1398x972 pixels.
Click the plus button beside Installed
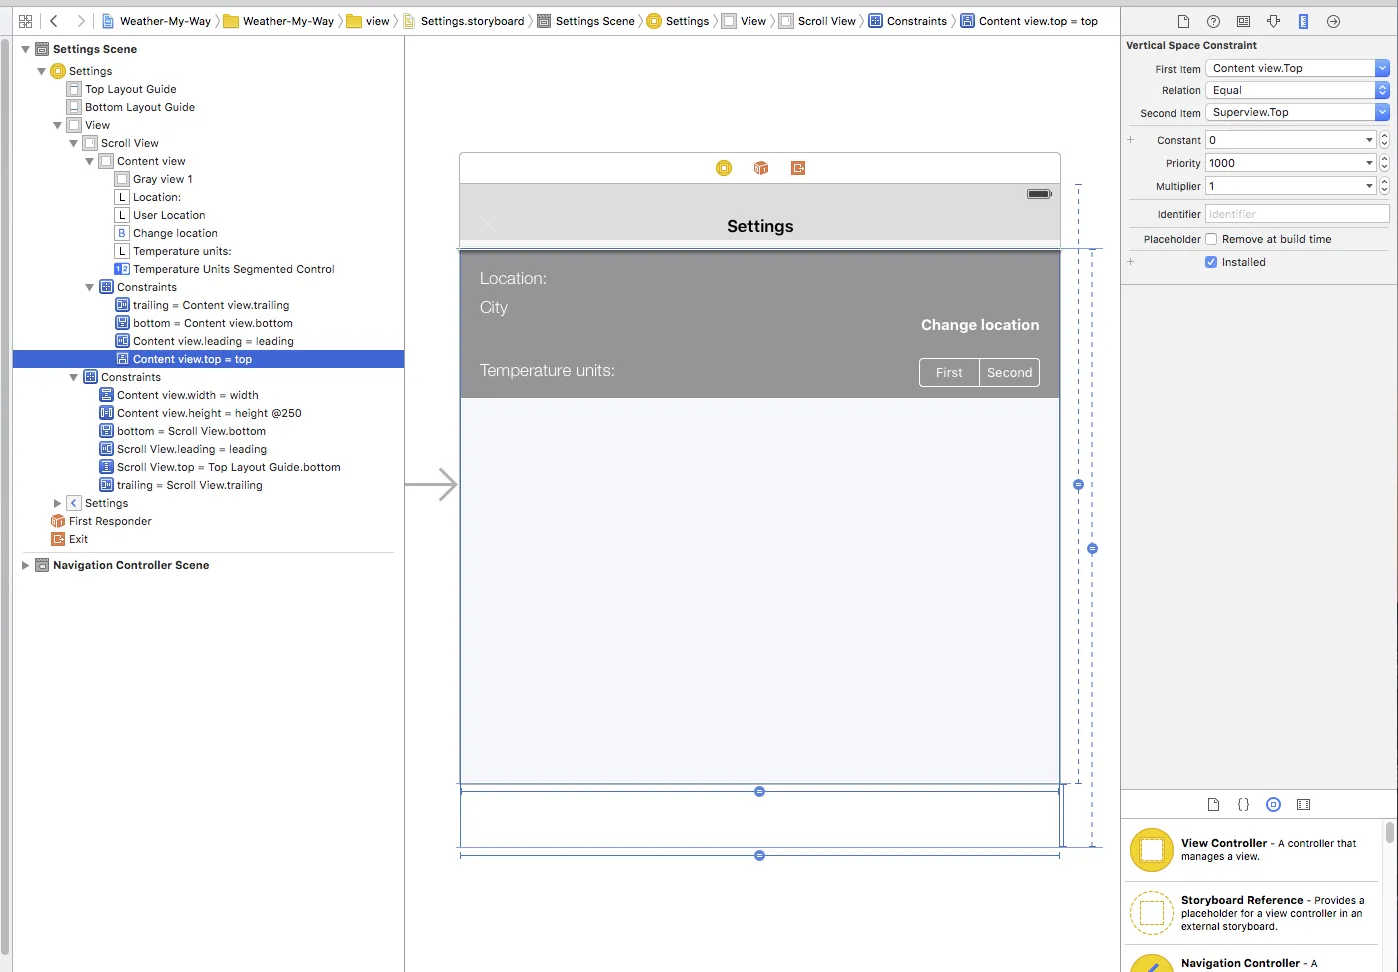[x=1131, y=262]
